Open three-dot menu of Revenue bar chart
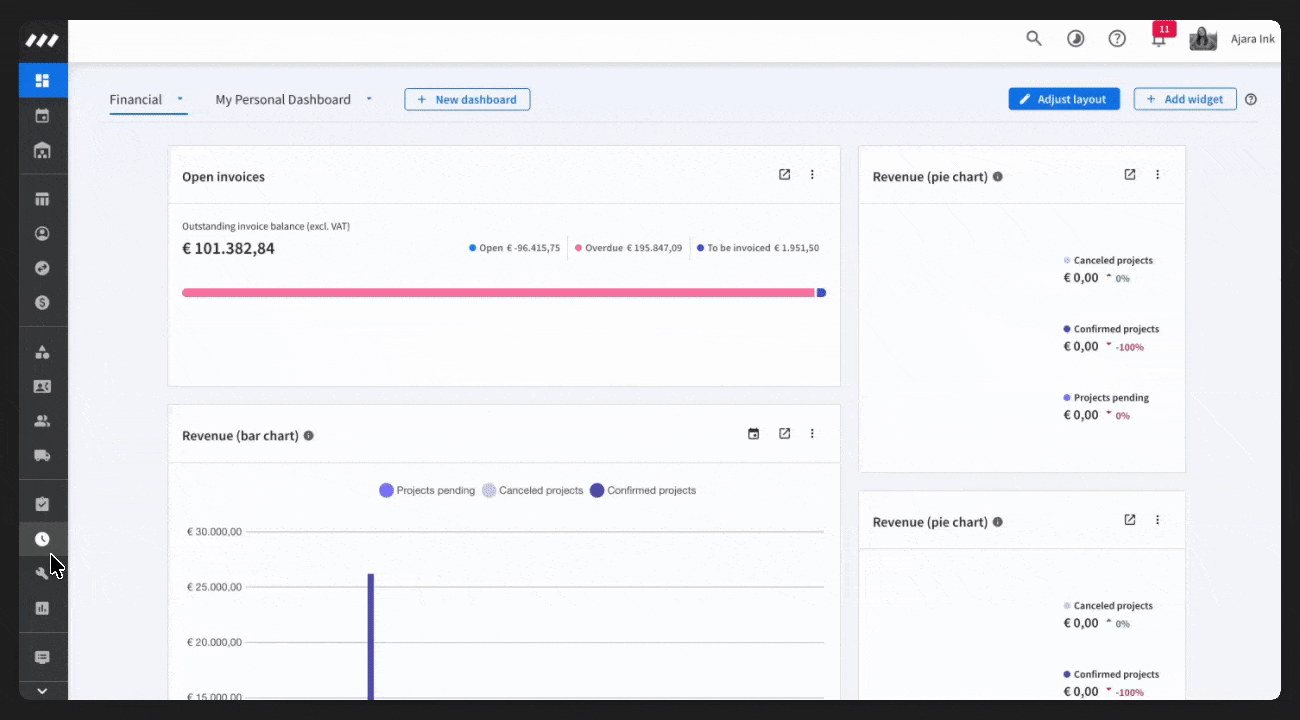 pos(812,433)
